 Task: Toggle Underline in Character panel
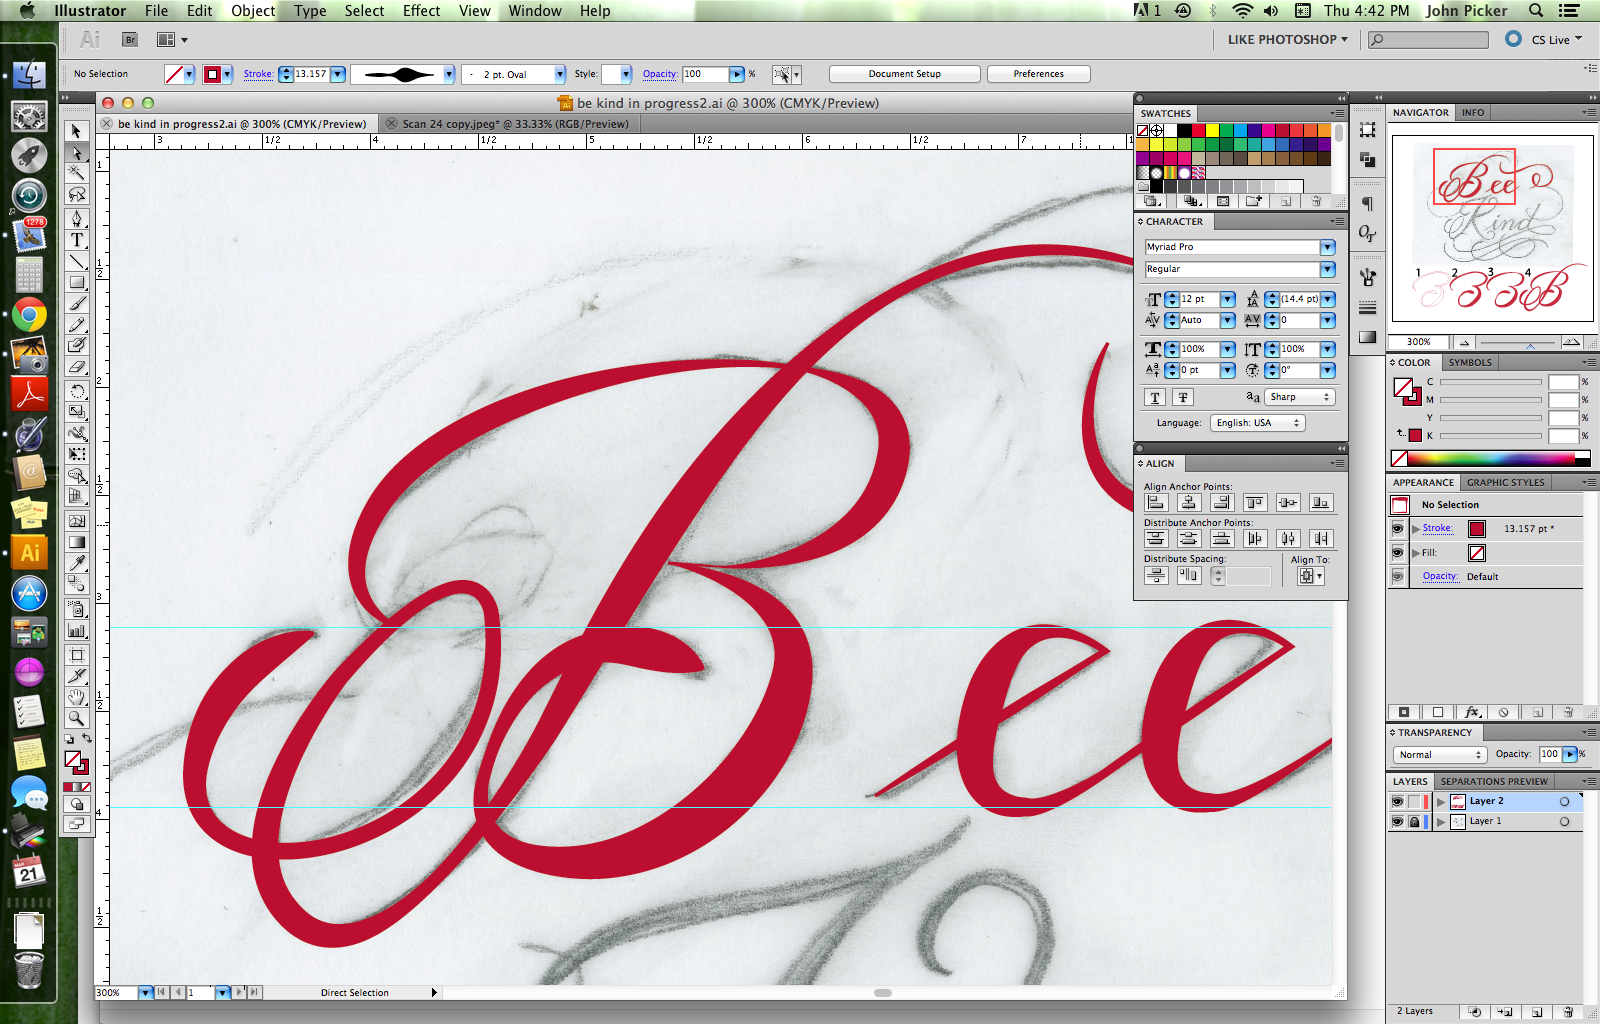coord(1155,397)
